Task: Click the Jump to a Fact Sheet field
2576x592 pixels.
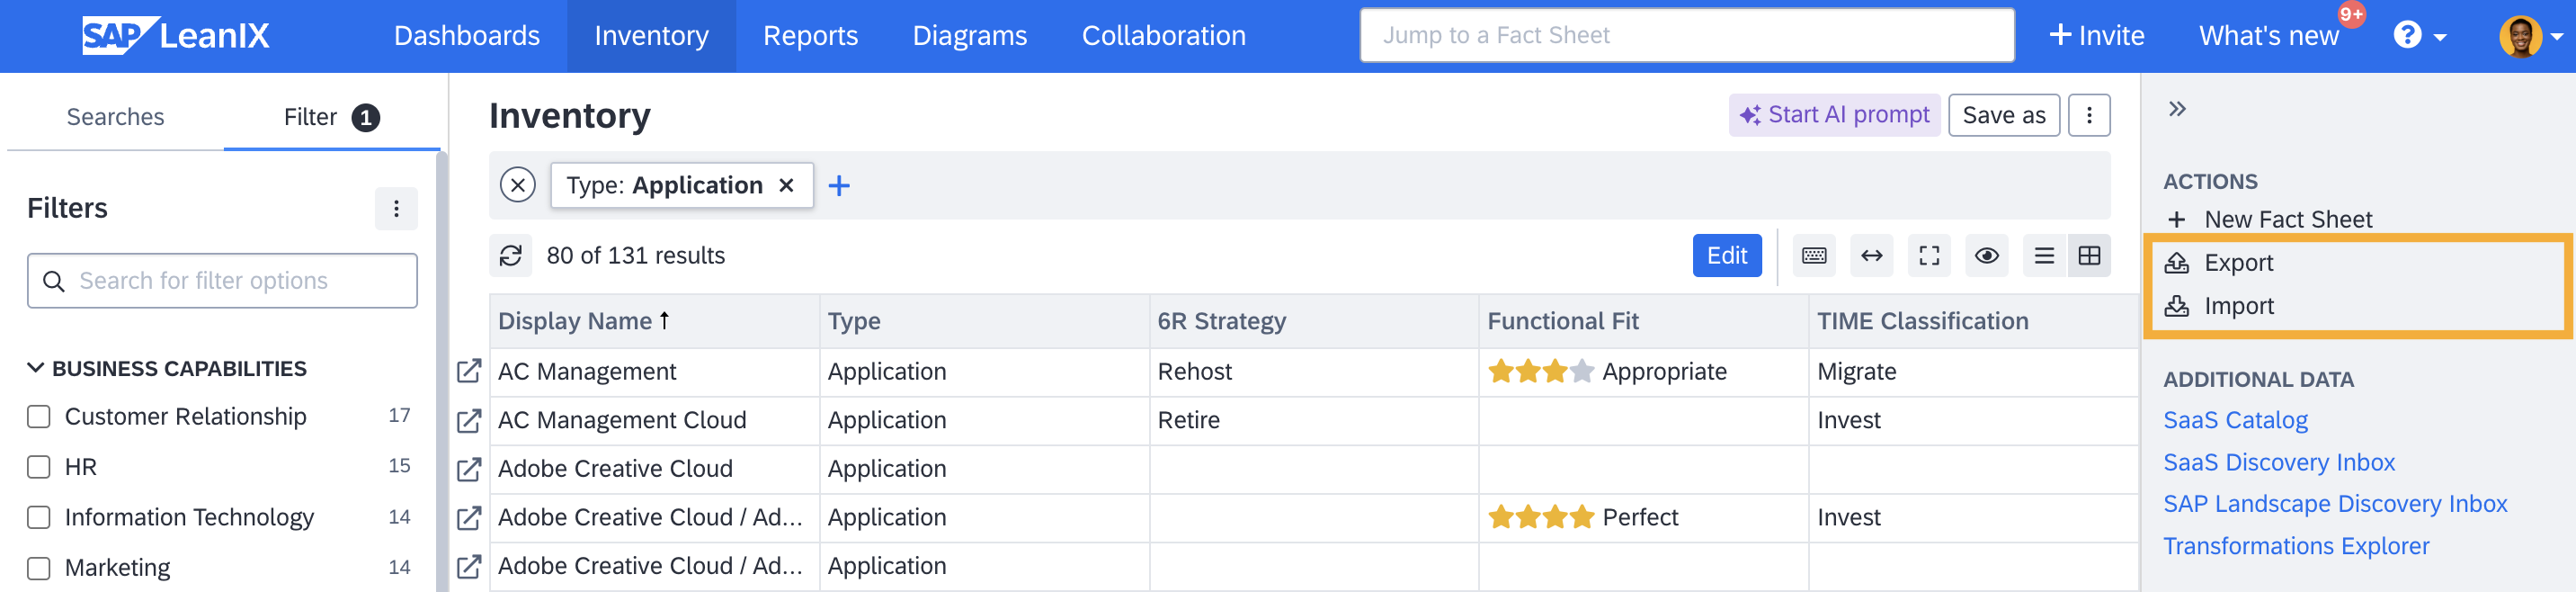Action: coord(1686,36)
